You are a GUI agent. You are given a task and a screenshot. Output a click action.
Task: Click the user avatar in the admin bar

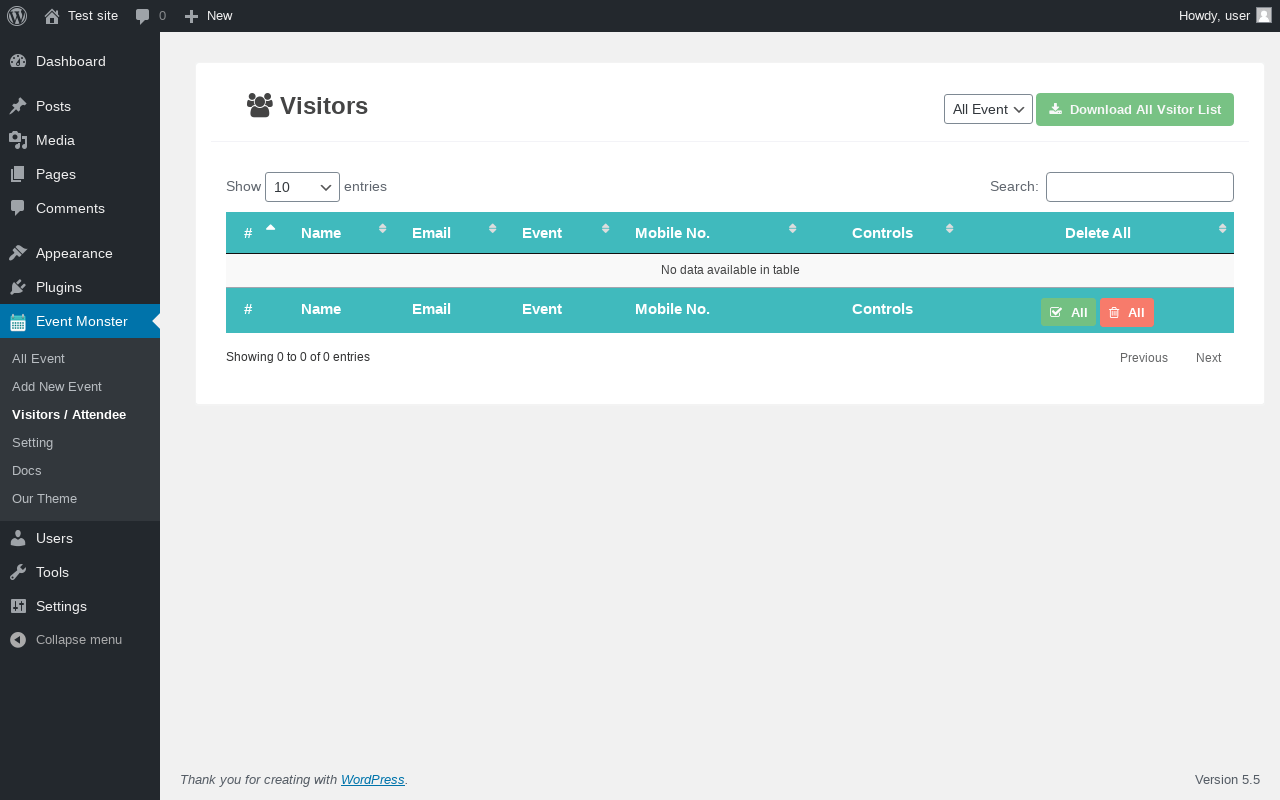(x=1264, y=15)
